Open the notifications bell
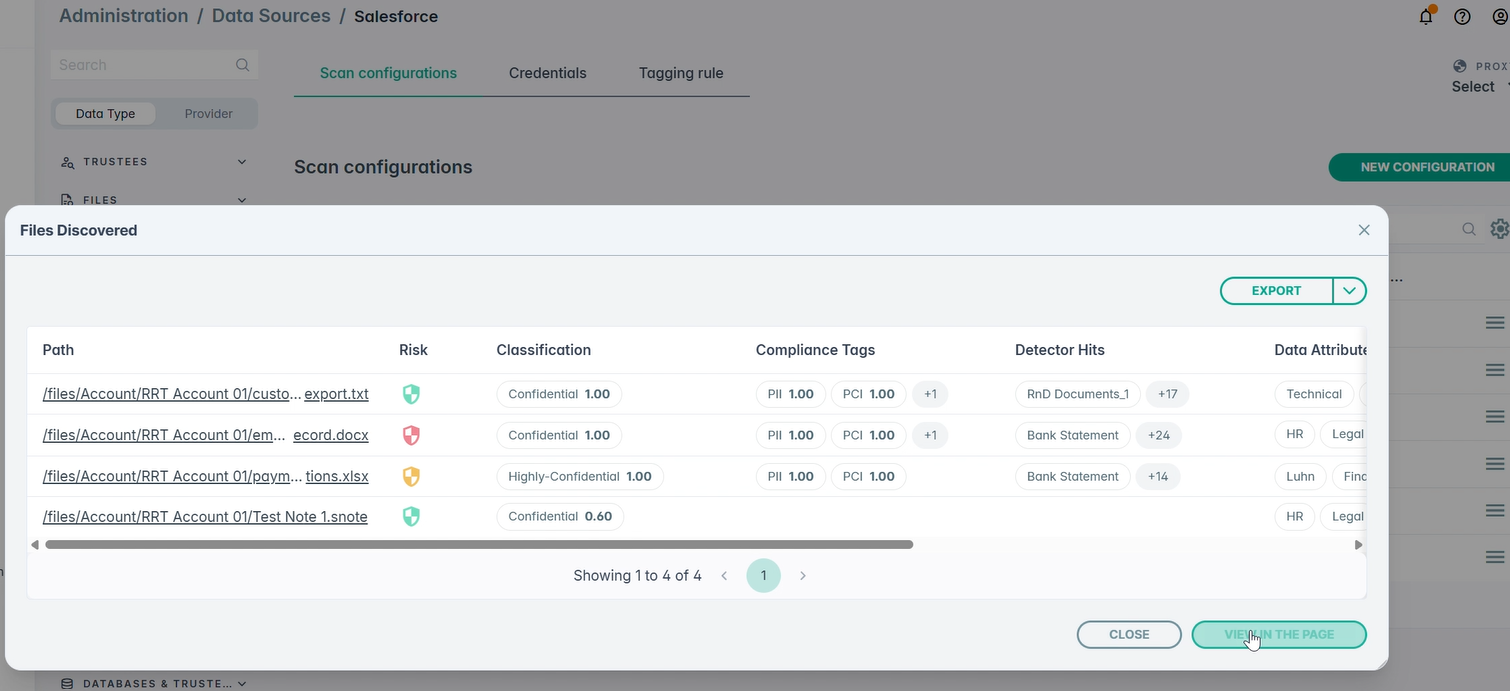 click(x=1426, y=16)
